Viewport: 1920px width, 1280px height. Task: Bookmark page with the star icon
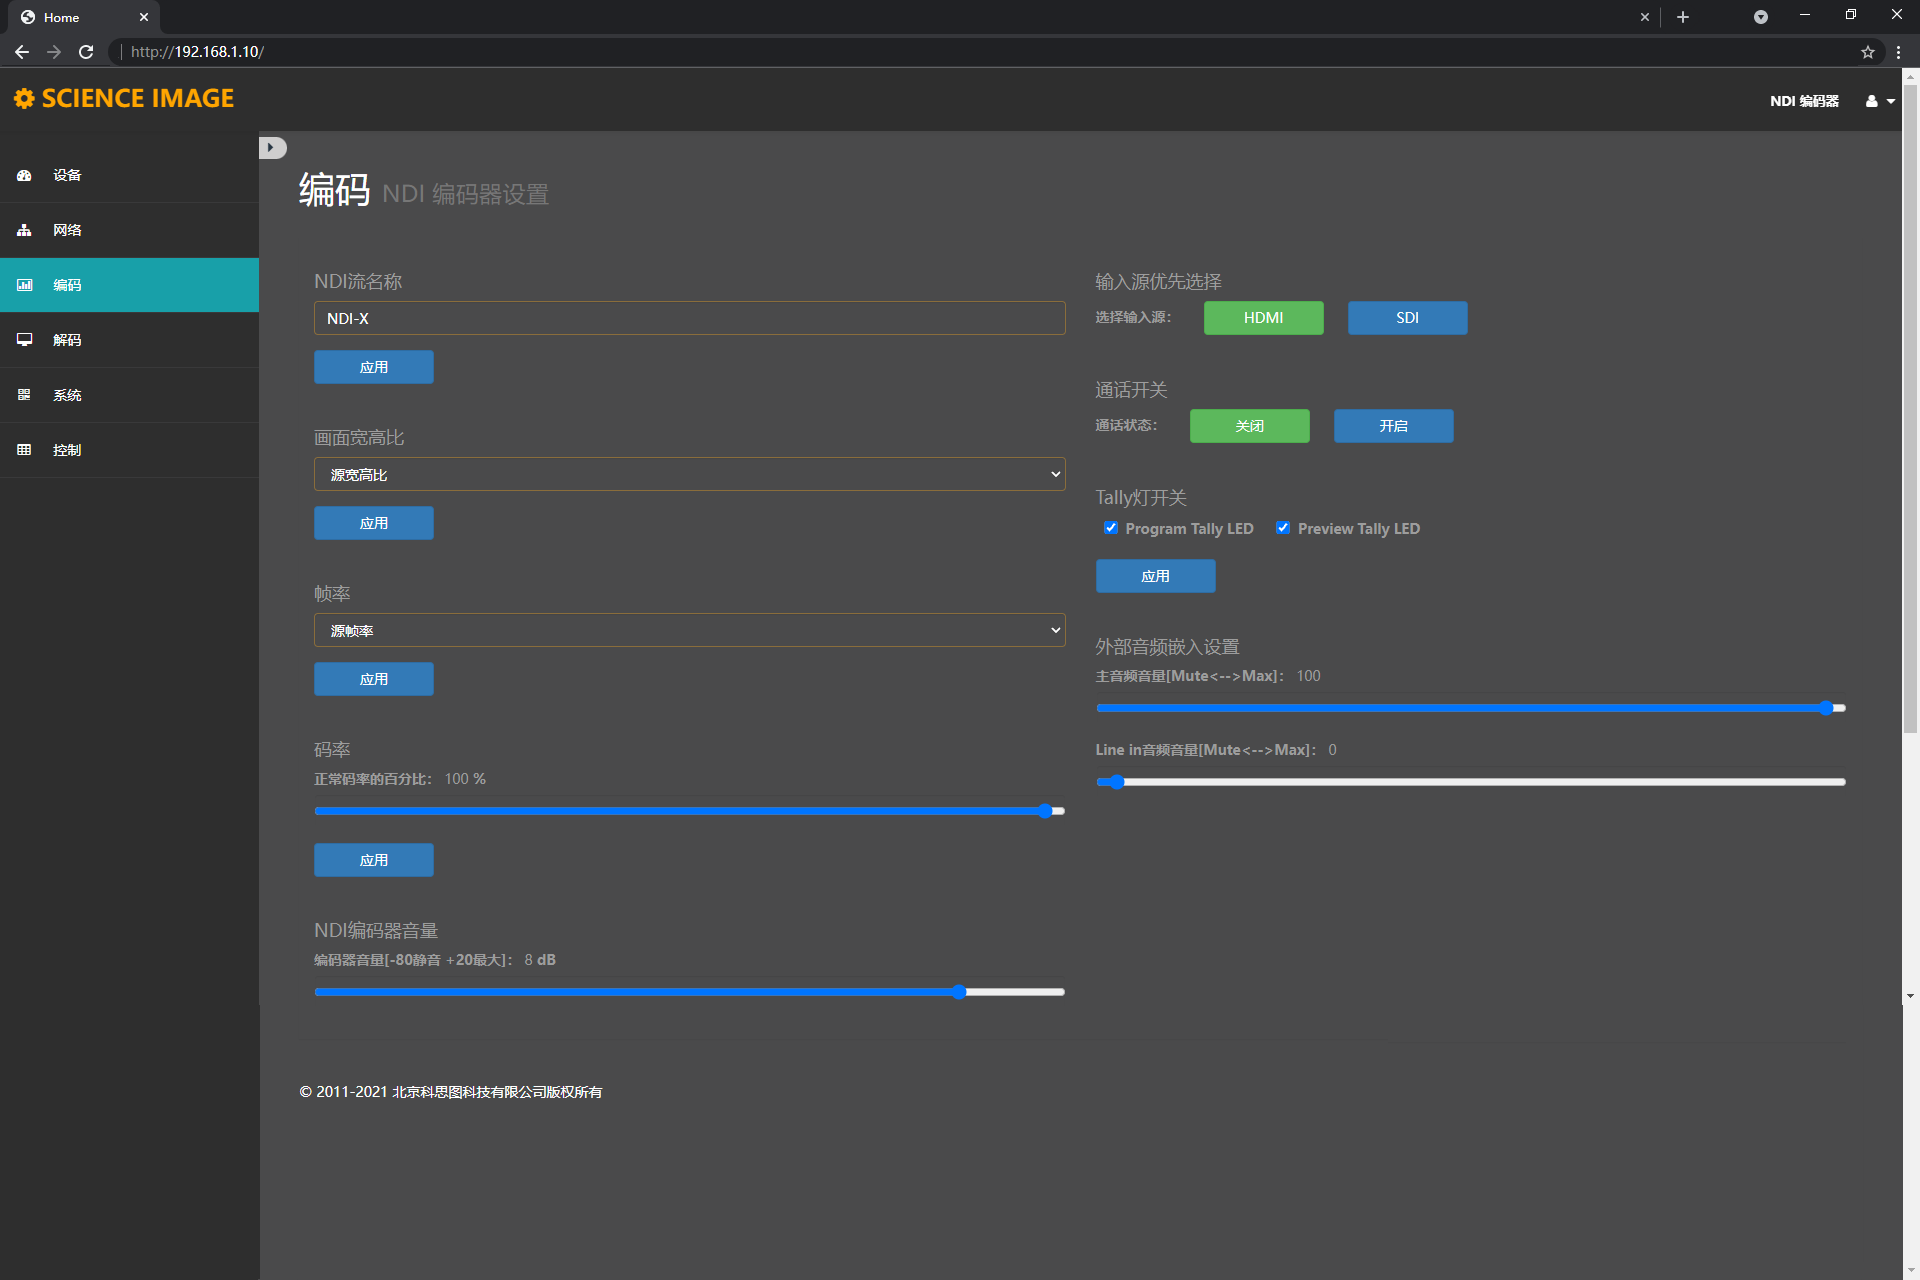1867,52
